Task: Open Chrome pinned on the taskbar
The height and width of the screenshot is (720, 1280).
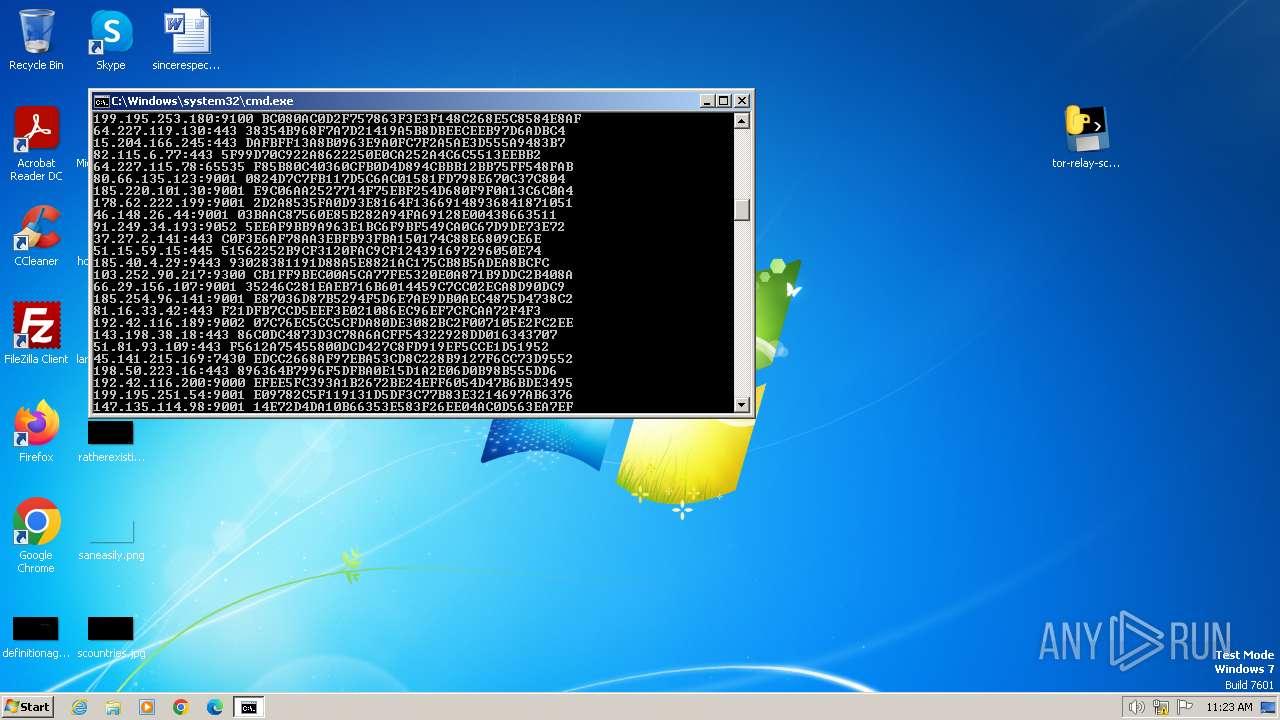Action: point(181,707)
